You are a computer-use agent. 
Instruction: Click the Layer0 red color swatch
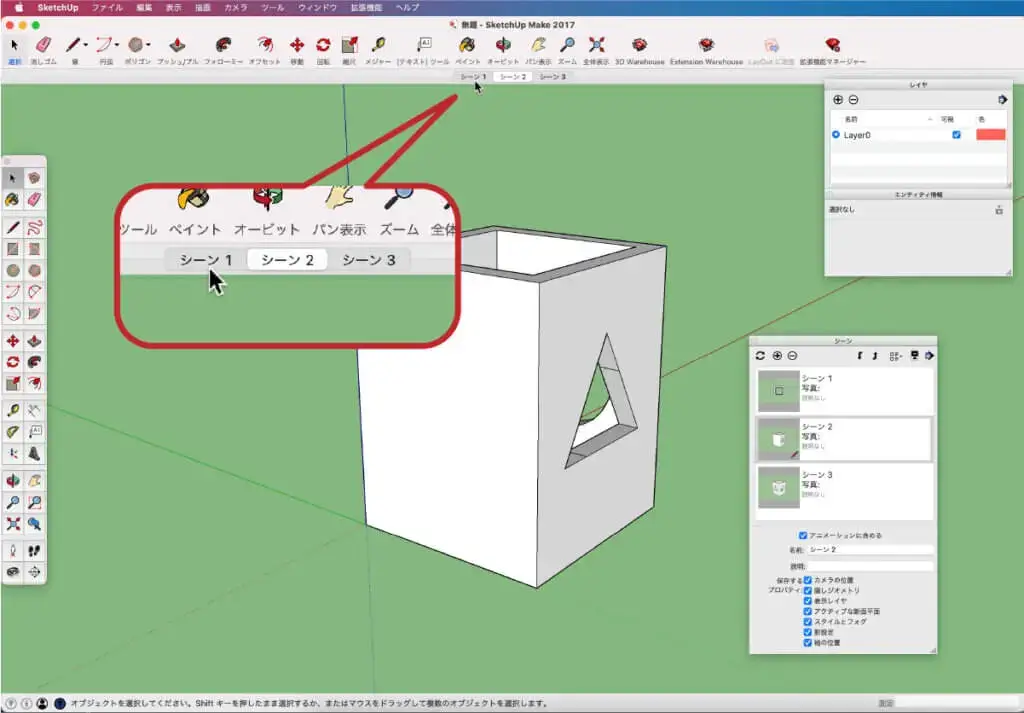pyautogui.click(x=990, y=135)
